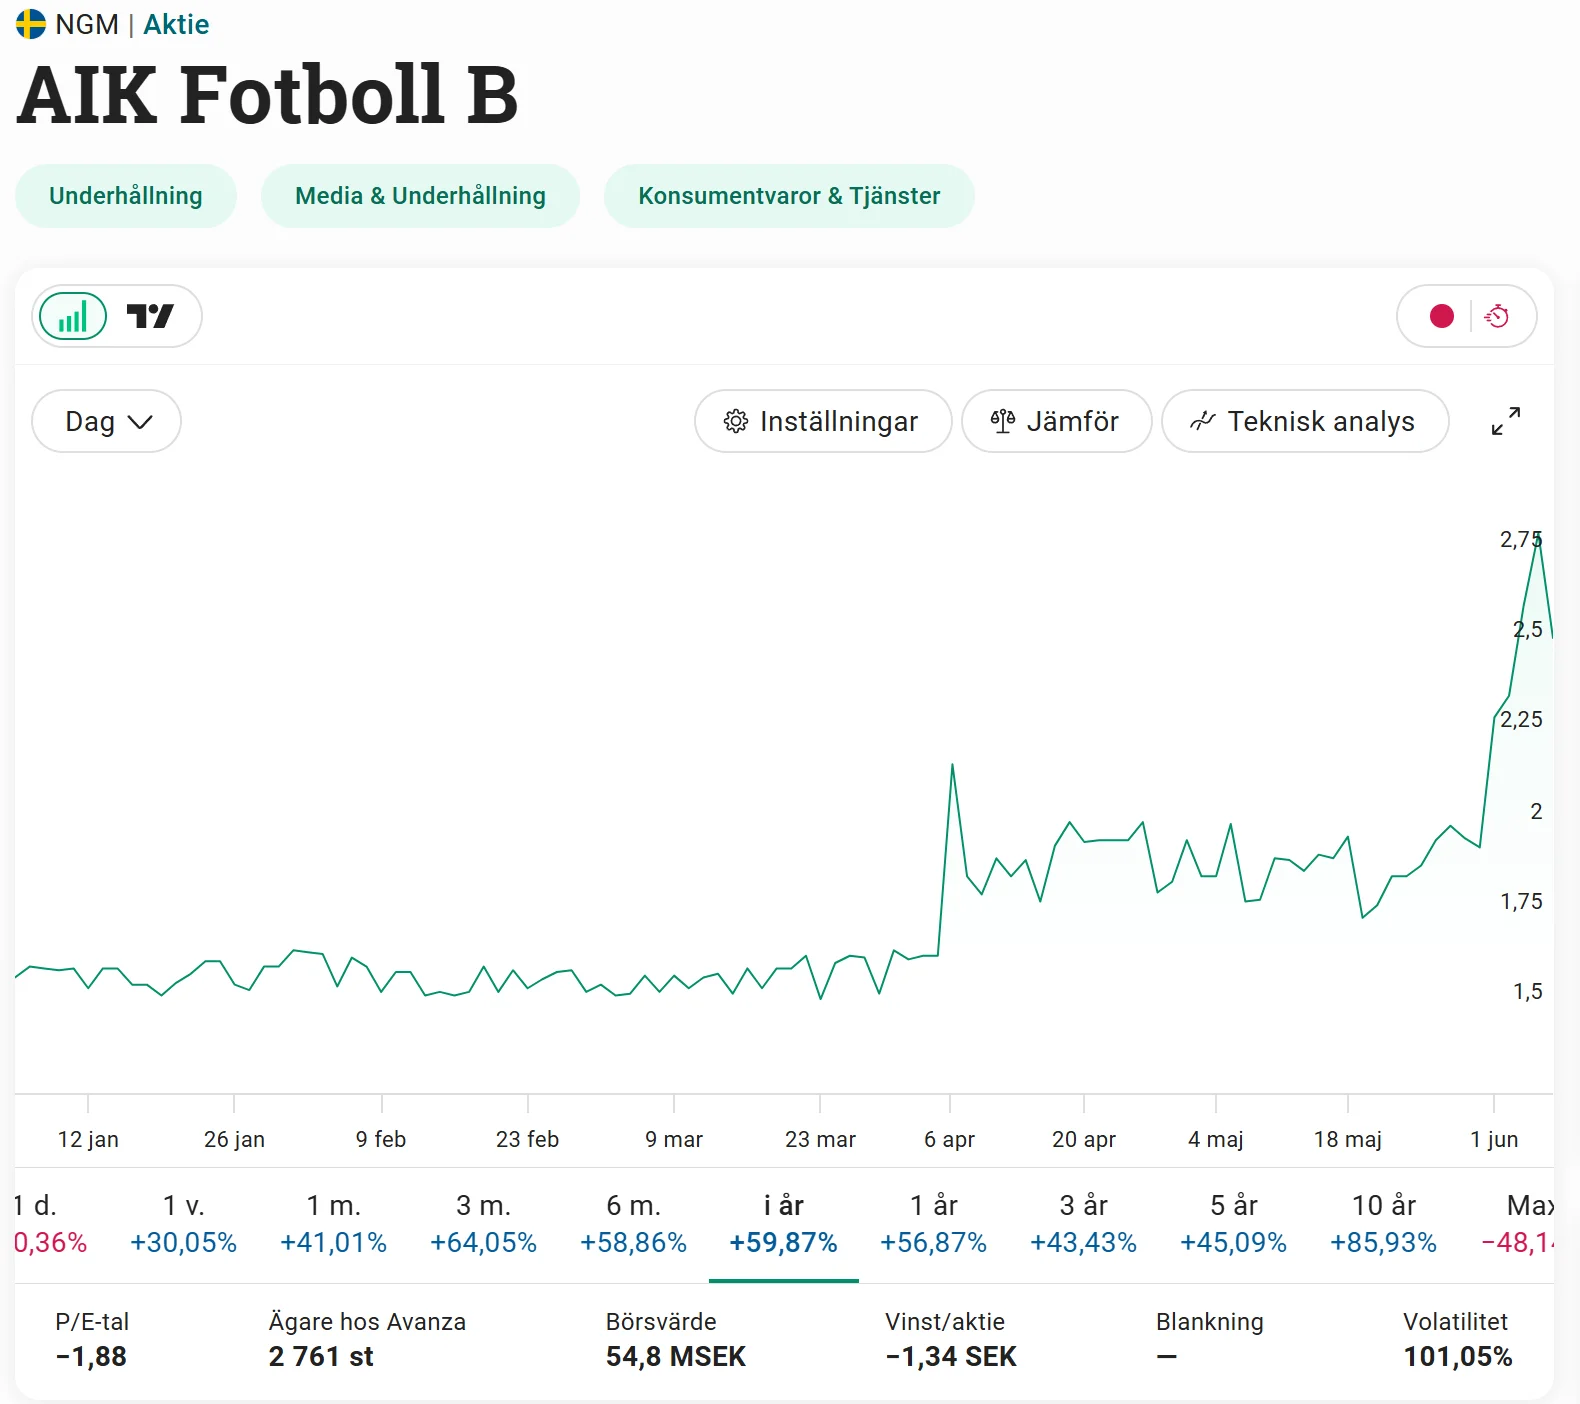Click the red live indicator dot
1580x1404 pixels.
1441,317
